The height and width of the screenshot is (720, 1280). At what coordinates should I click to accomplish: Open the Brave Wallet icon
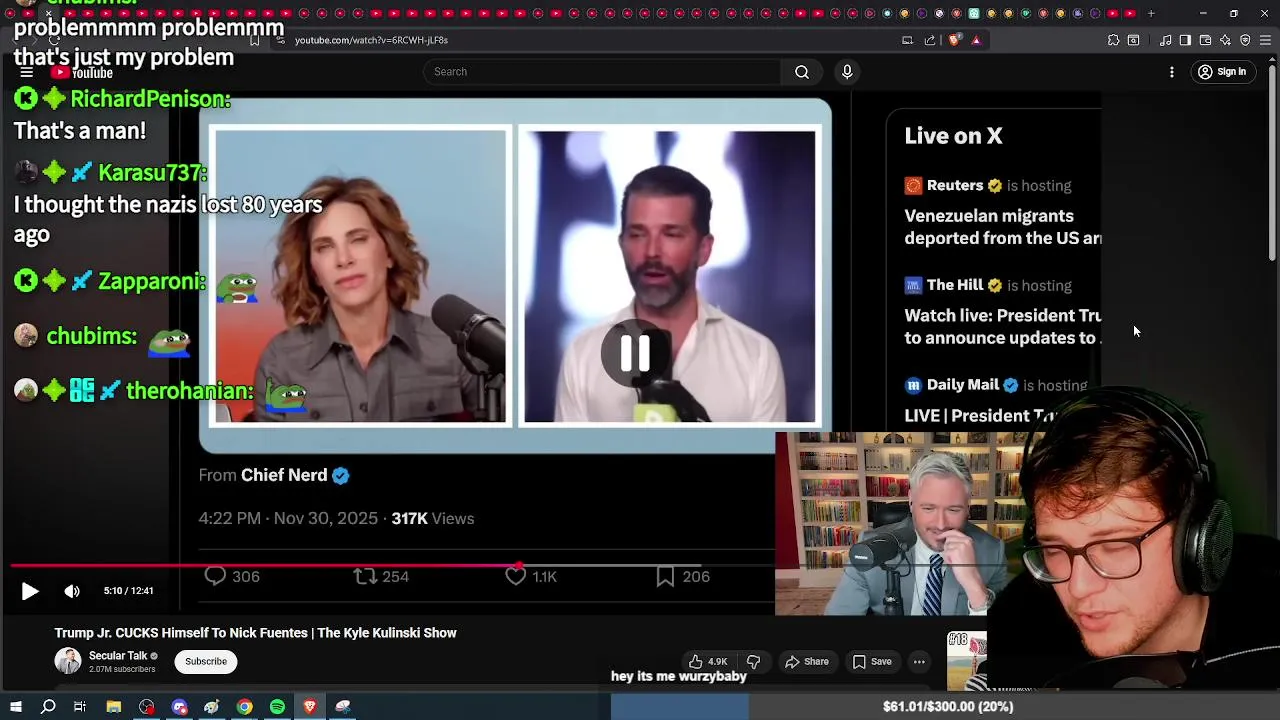(1205, 40)
